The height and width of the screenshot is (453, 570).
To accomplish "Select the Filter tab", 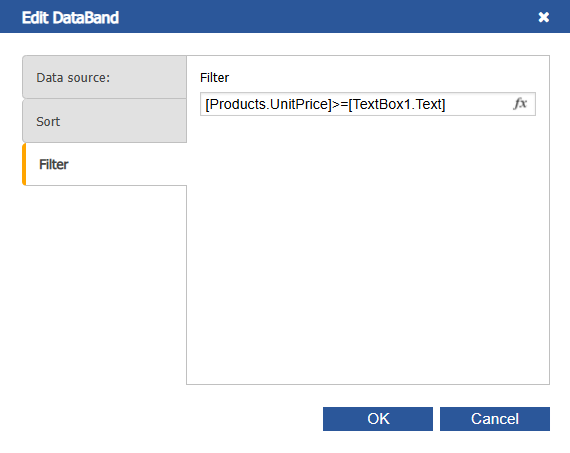I will click(105, 164).
